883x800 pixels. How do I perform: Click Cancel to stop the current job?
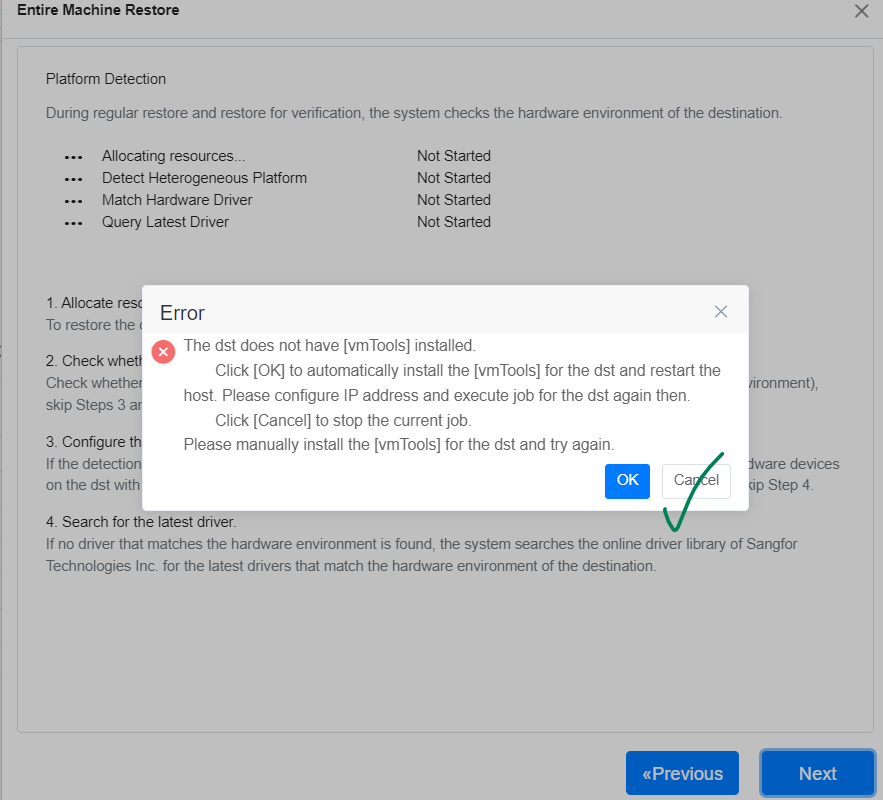click(x=696, y=481)
